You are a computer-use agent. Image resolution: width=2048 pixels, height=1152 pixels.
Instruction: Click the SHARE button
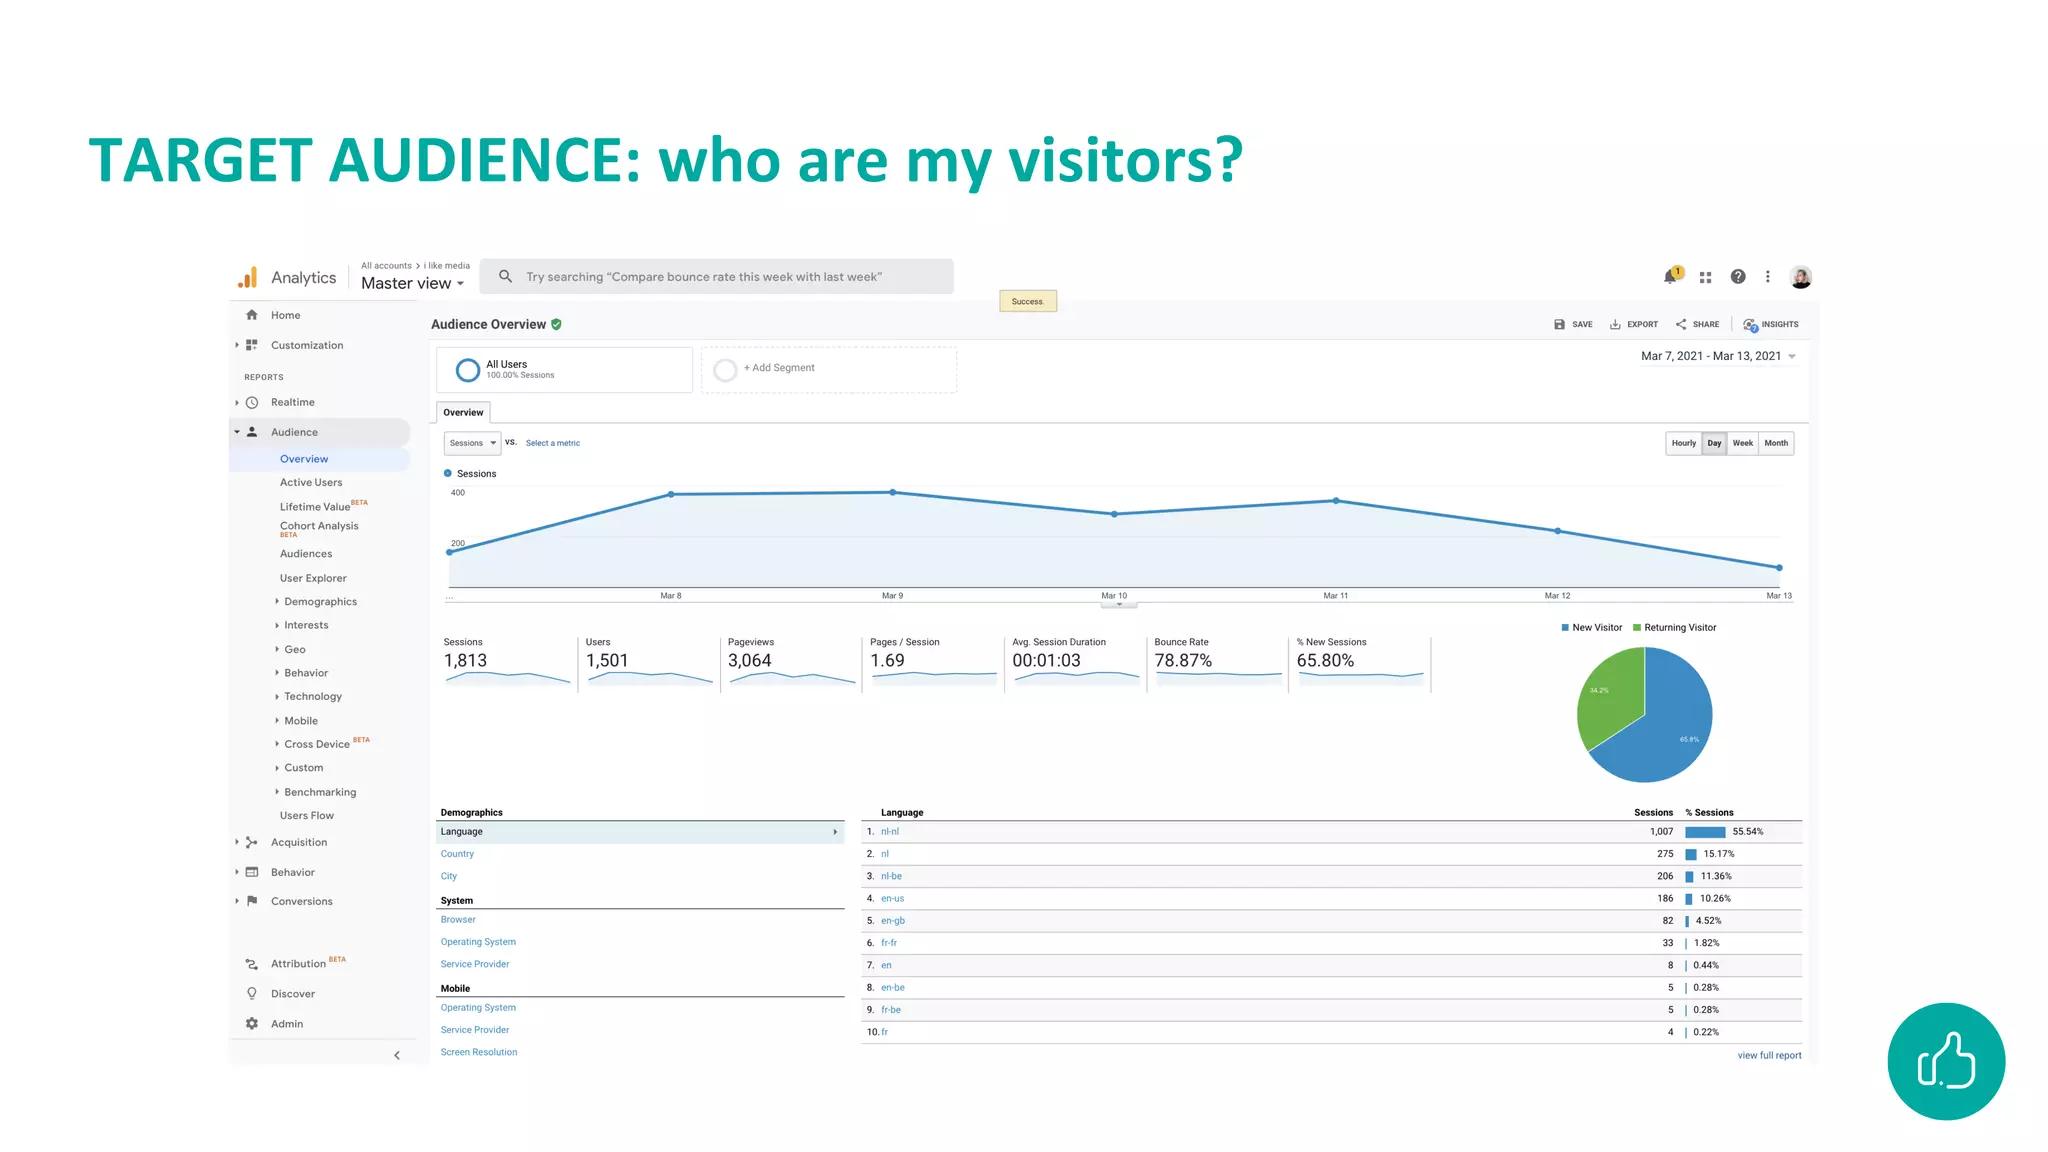pos(1697,324)
